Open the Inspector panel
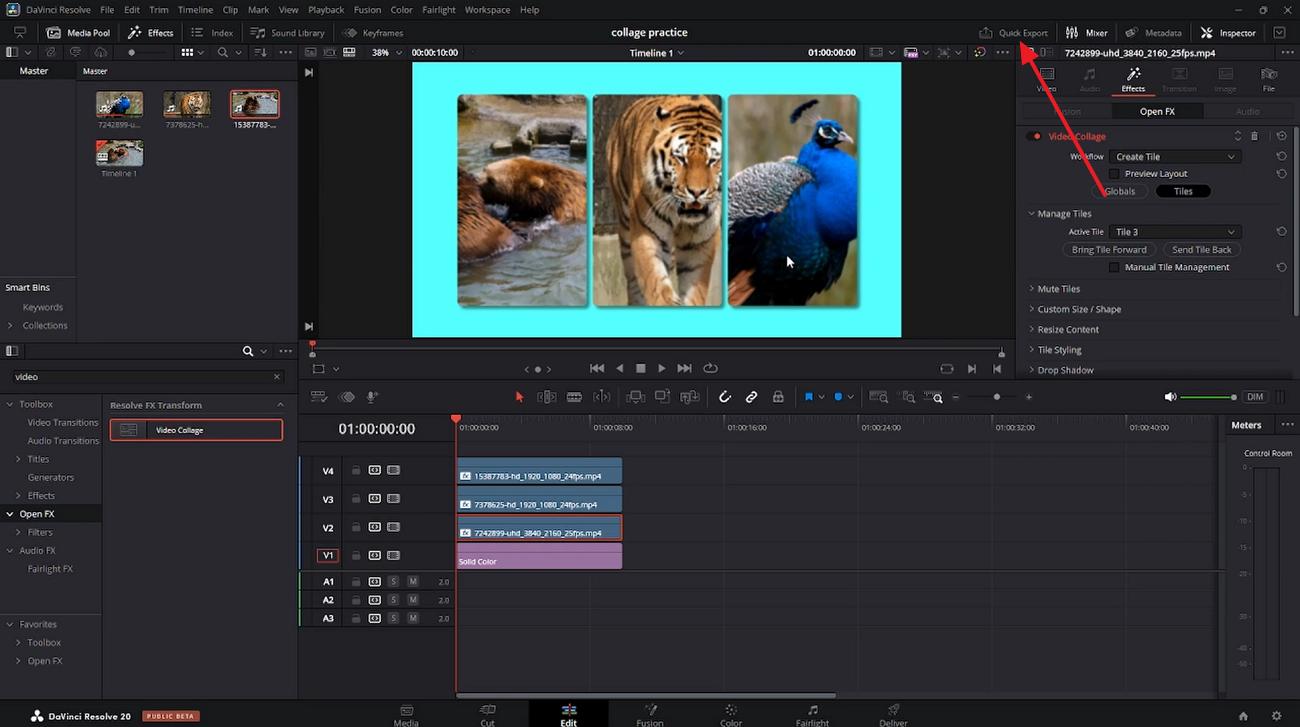The width and height of the screenshot is (1300, 727). 1227,32
